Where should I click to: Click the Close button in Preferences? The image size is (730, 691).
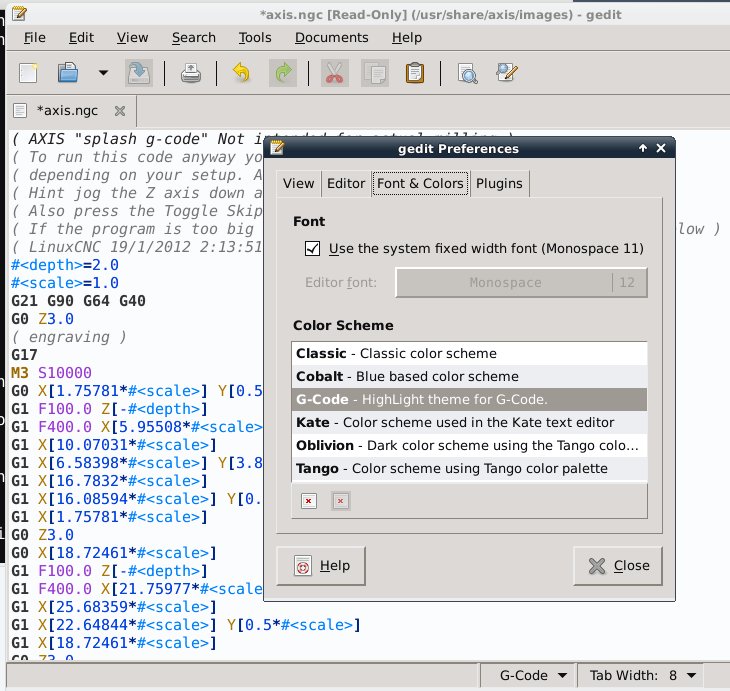click(618, 566)
